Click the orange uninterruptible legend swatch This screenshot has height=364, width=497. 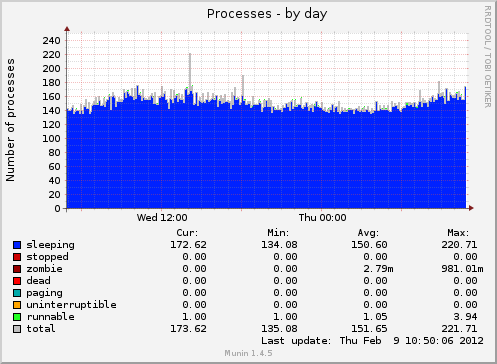pos(17,305)
